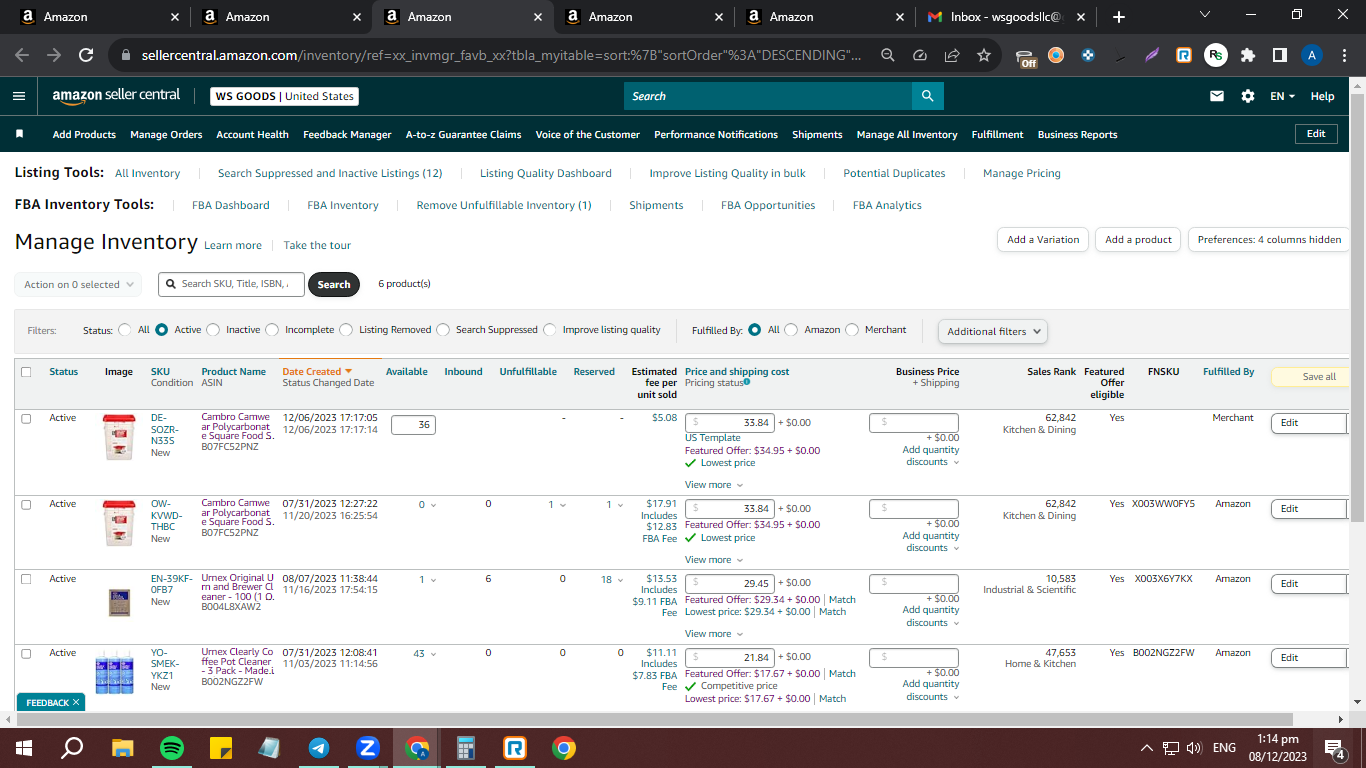Screen dimensions: 1366x768
Task: Close the Feedback tab with its X
Action: tap(76, 703)
